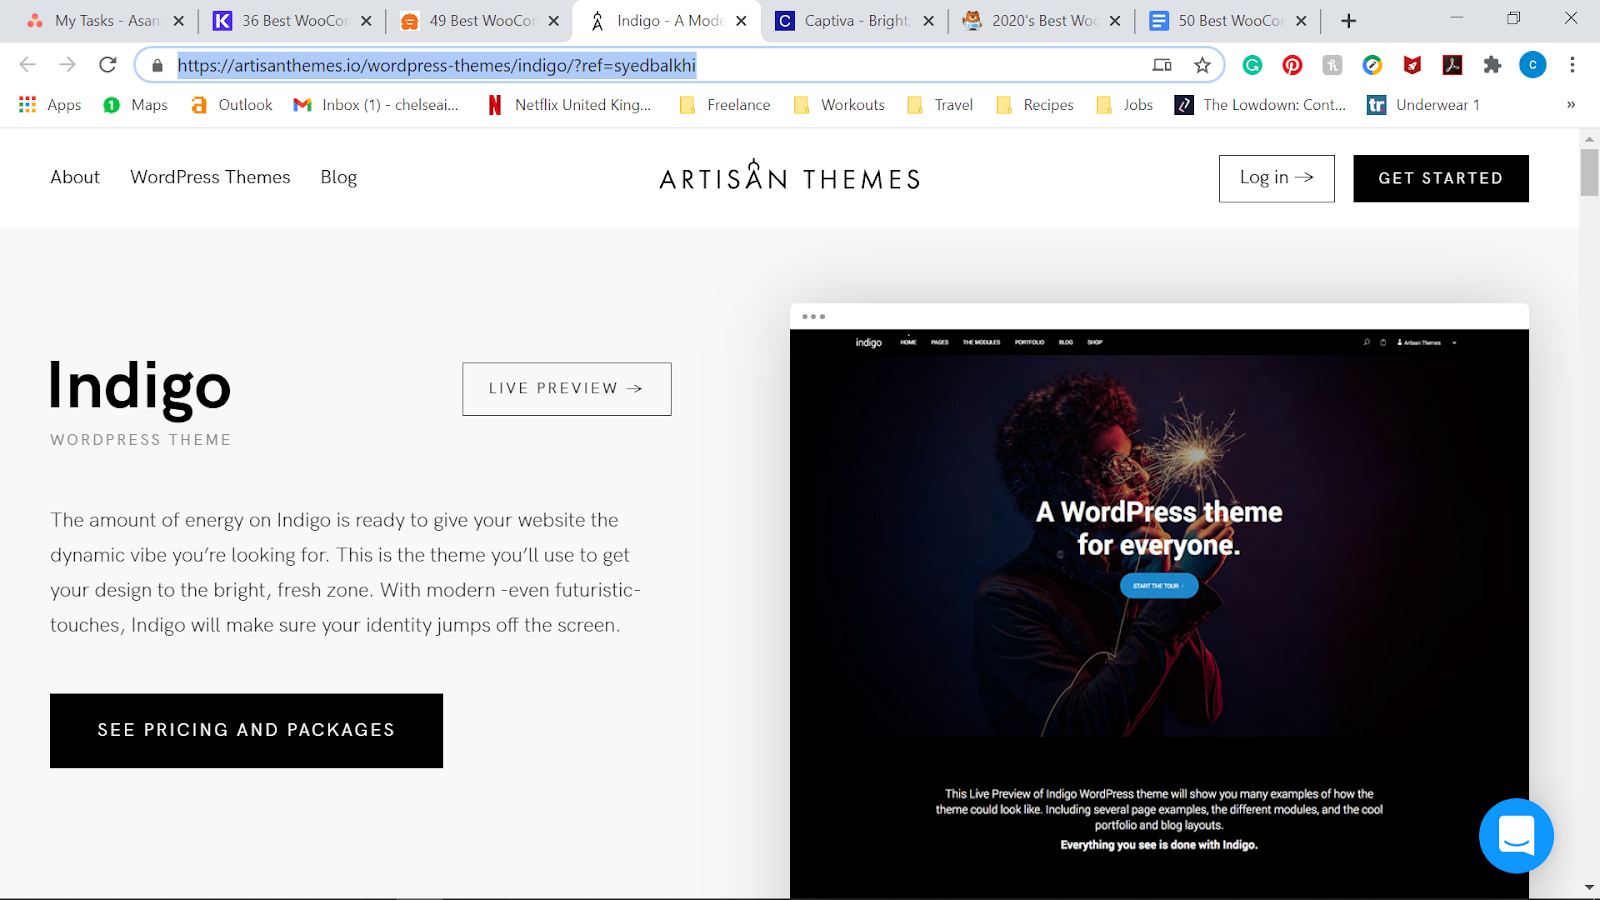Open The Lowdown bookmark
The height and width of the screenshot is (900, 1600).
click(1260, 105)
